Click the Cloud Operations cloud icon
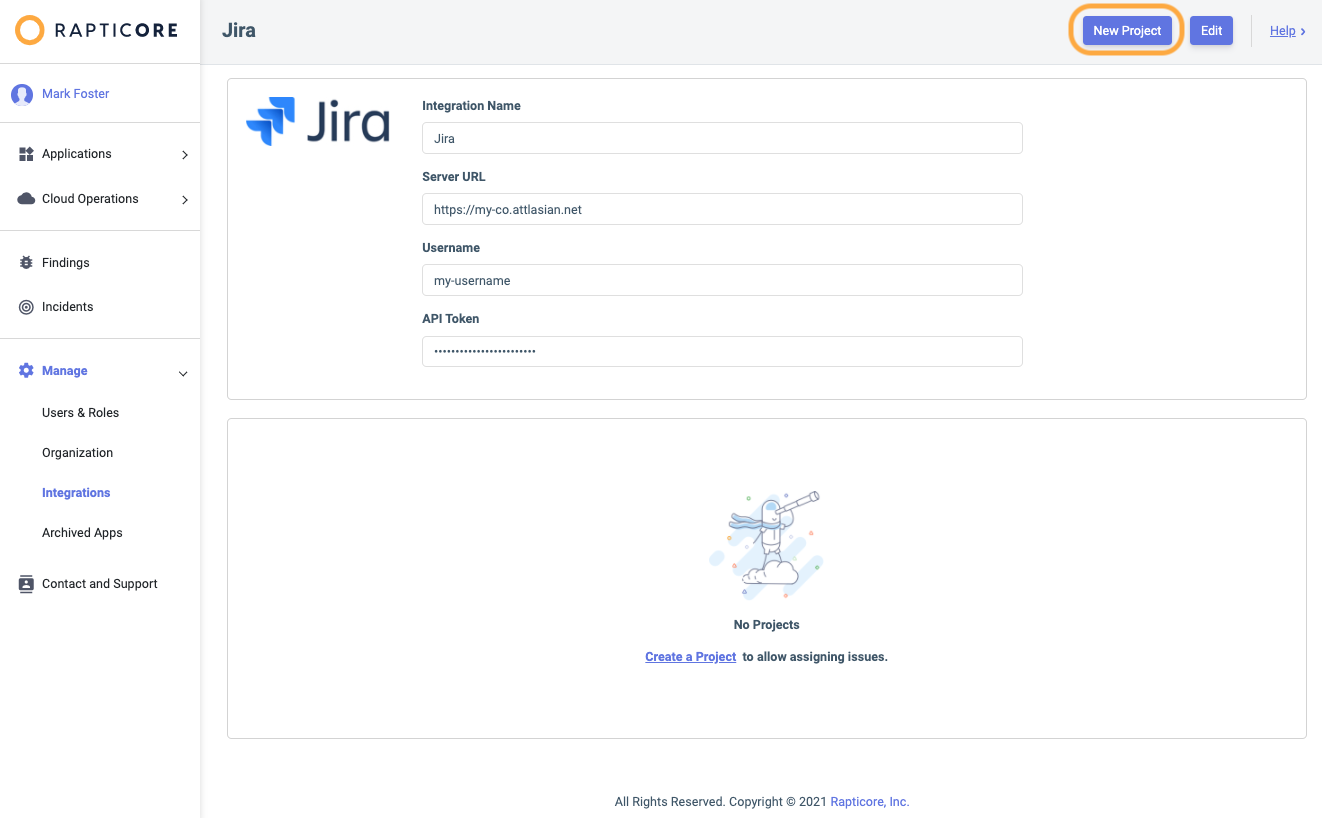 pyautogui.click(x=27, y=199)
